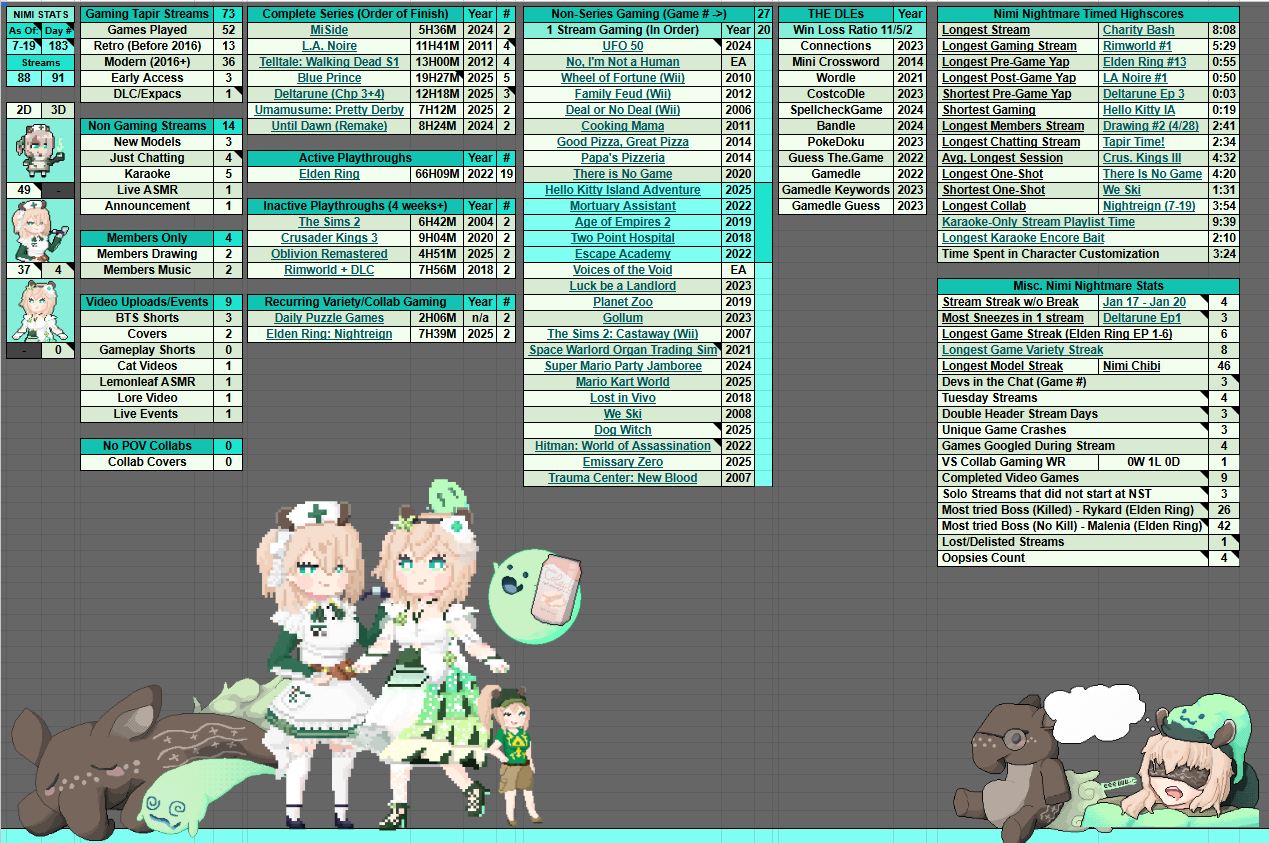Open Wheel of Fortune (Wii) link
The width and height of the screenshot is (1269, 843).
[x=623, y=78]
